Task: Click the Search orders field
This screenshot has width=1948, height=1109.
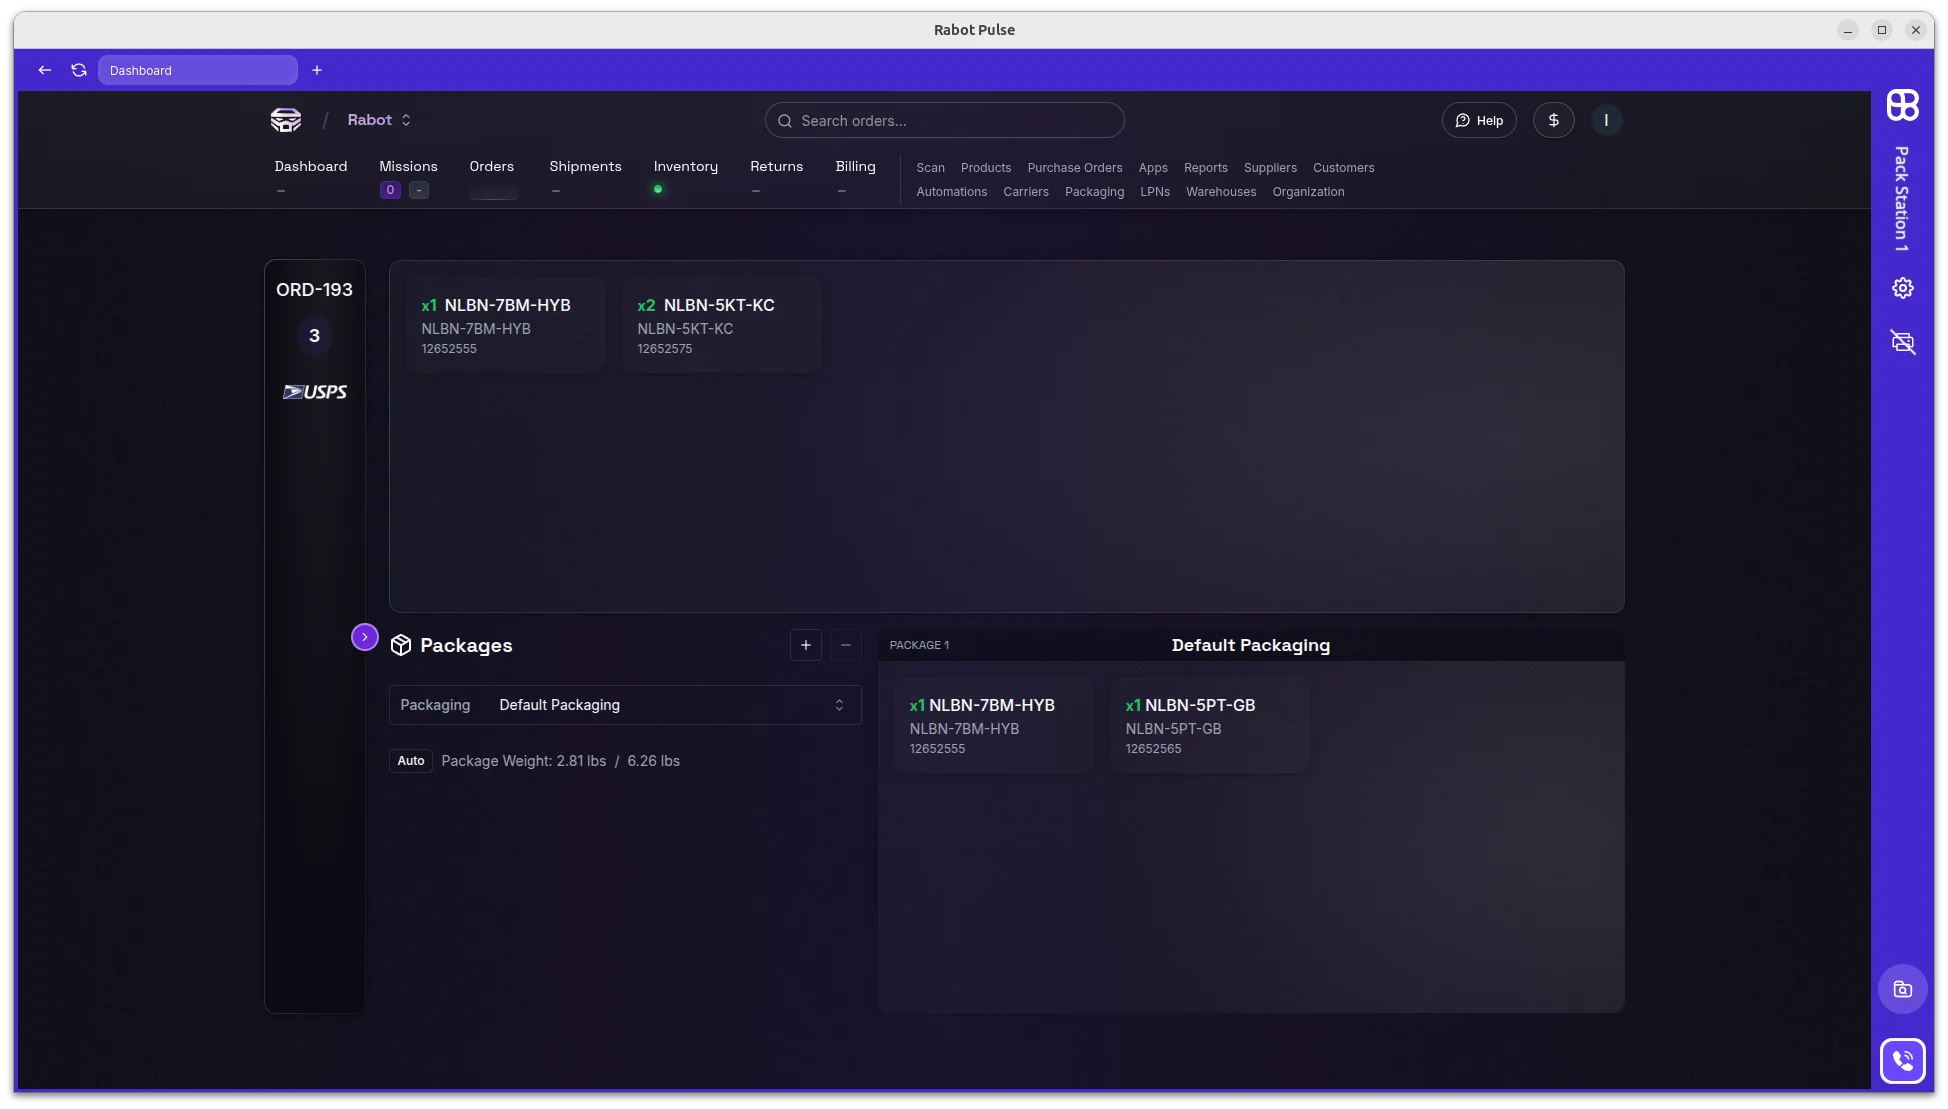Action: point(943,120)
